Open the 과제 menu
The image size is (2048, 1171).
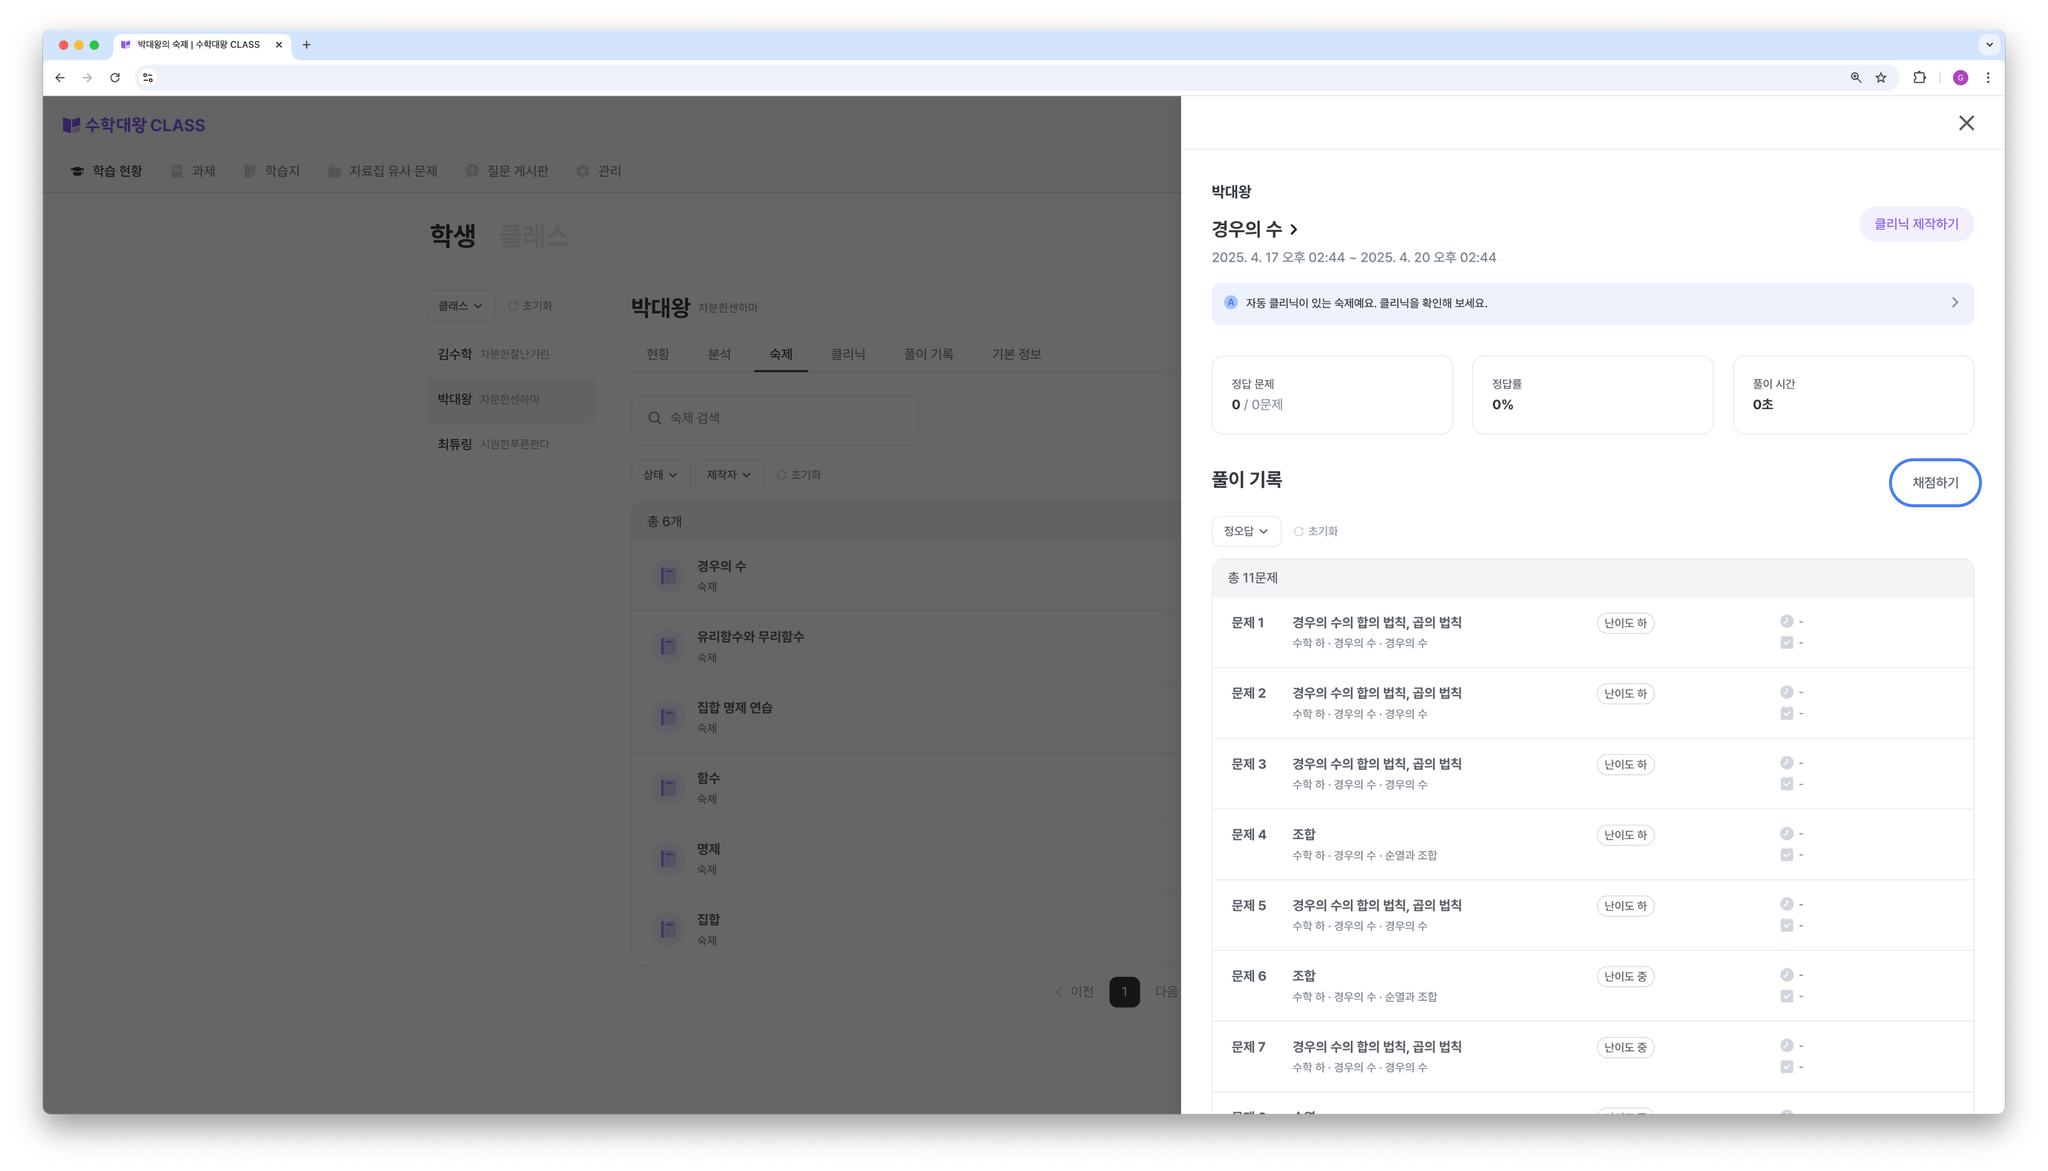click(193, 171)
